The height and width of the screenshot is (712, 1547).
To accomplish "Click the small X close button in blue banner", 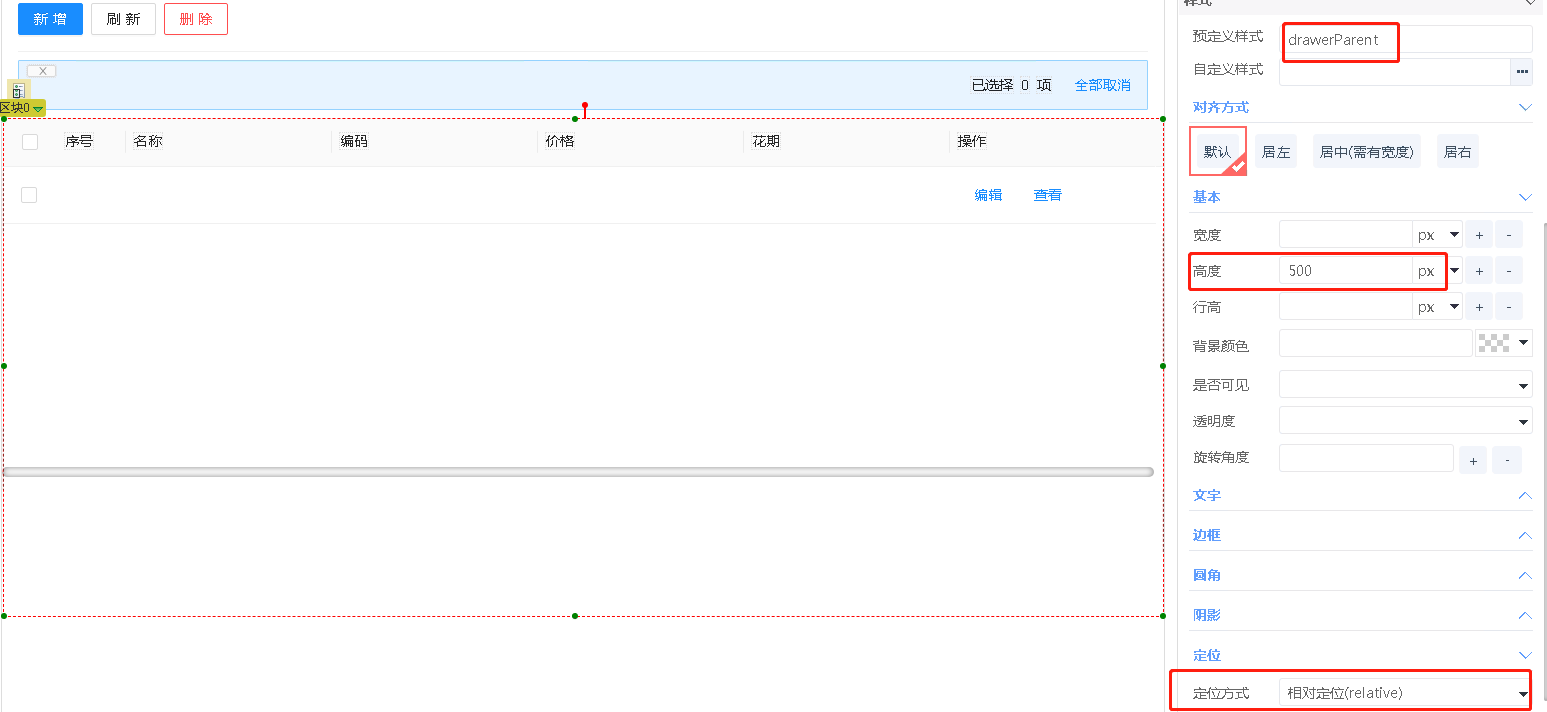I will [42, 71].
